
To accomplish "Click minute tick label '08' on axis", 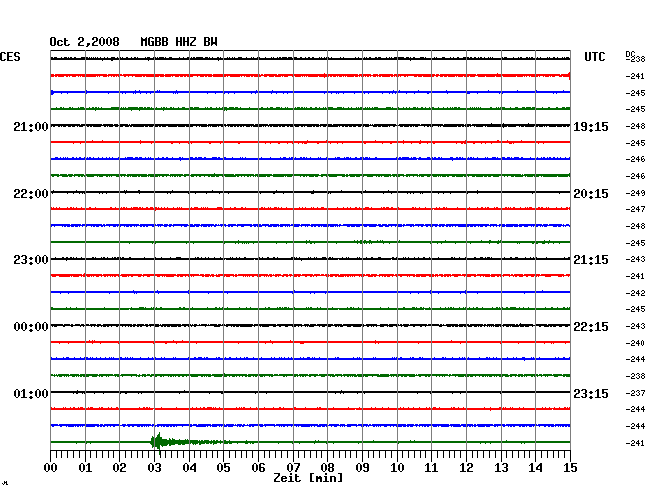I will click(327, 468).
